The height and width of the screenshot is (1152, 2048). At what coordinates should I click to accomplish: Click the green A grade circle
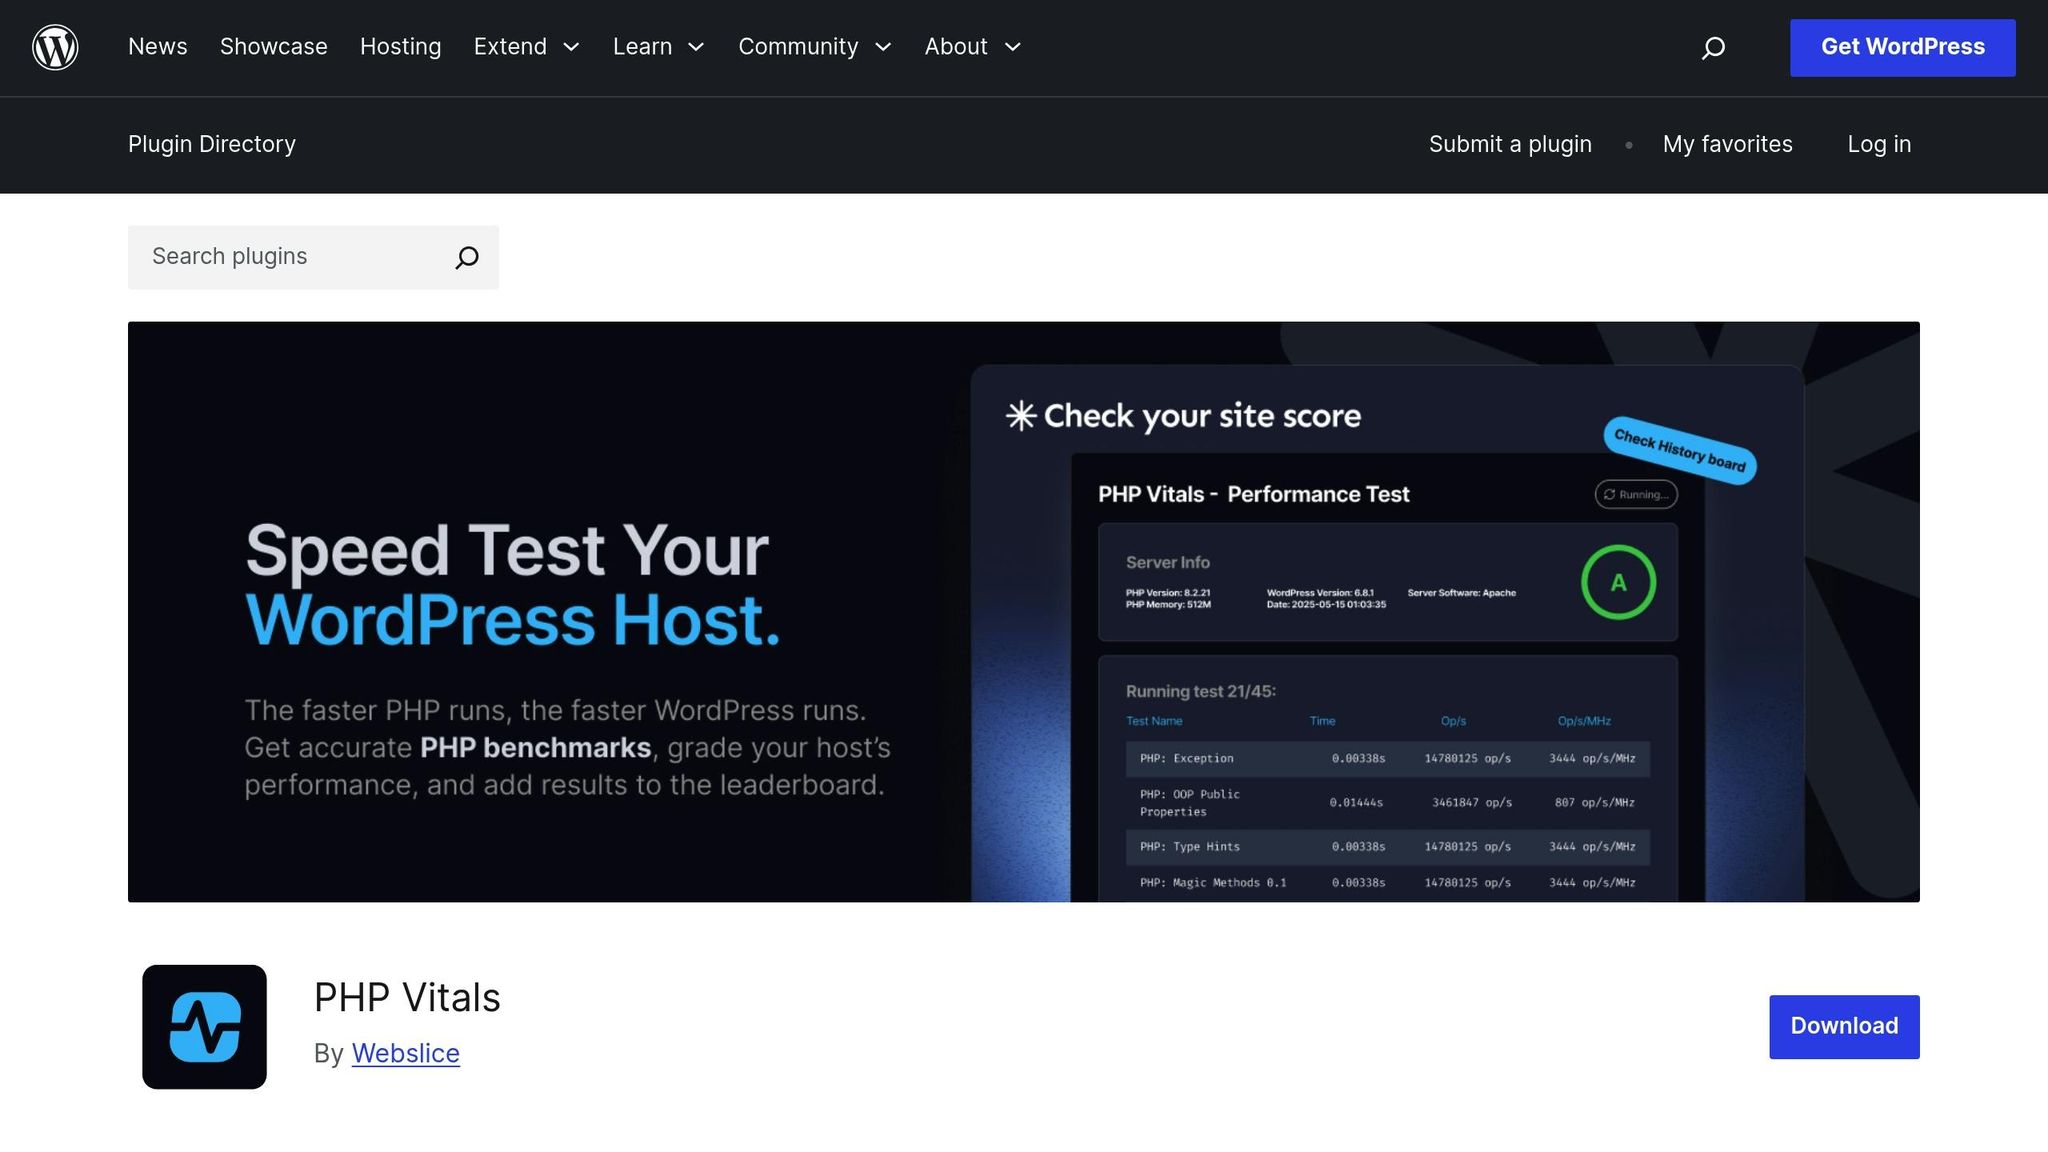pos(1617,582)
